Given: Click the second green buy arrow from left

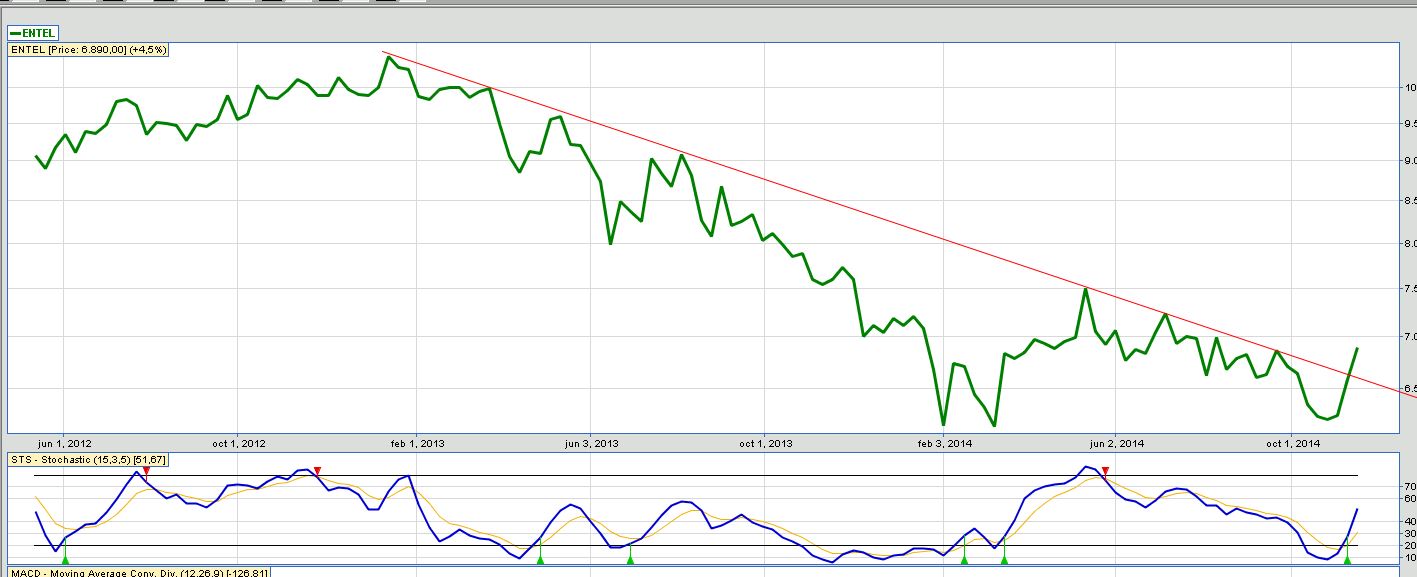Looking at the screenshot, I should tap(540, 559).
